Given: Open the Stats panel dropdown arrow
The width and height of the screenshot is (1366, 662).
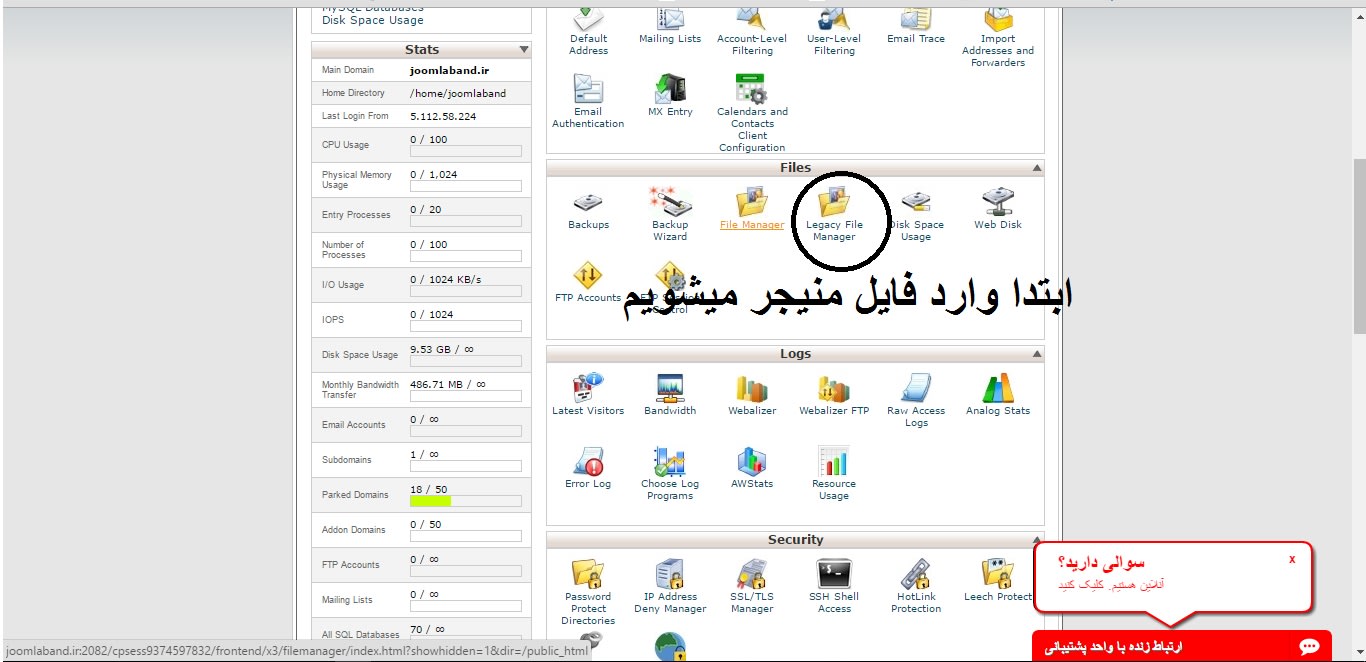Looking at the screenshot, I should (524, 49).
